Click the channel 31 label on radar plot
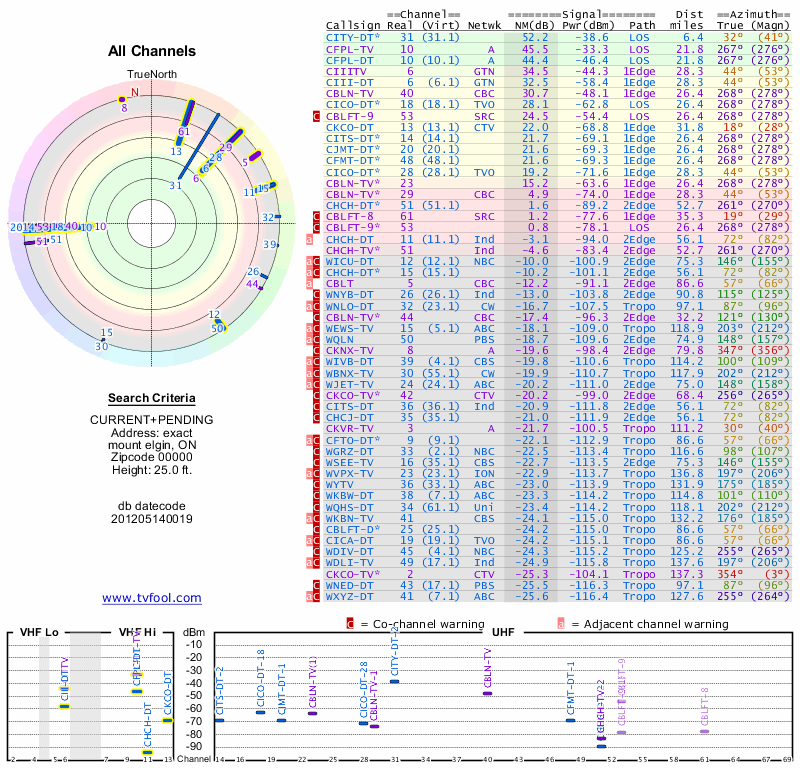800x768 pixels. pyautogui.click(x=176, y=185)
